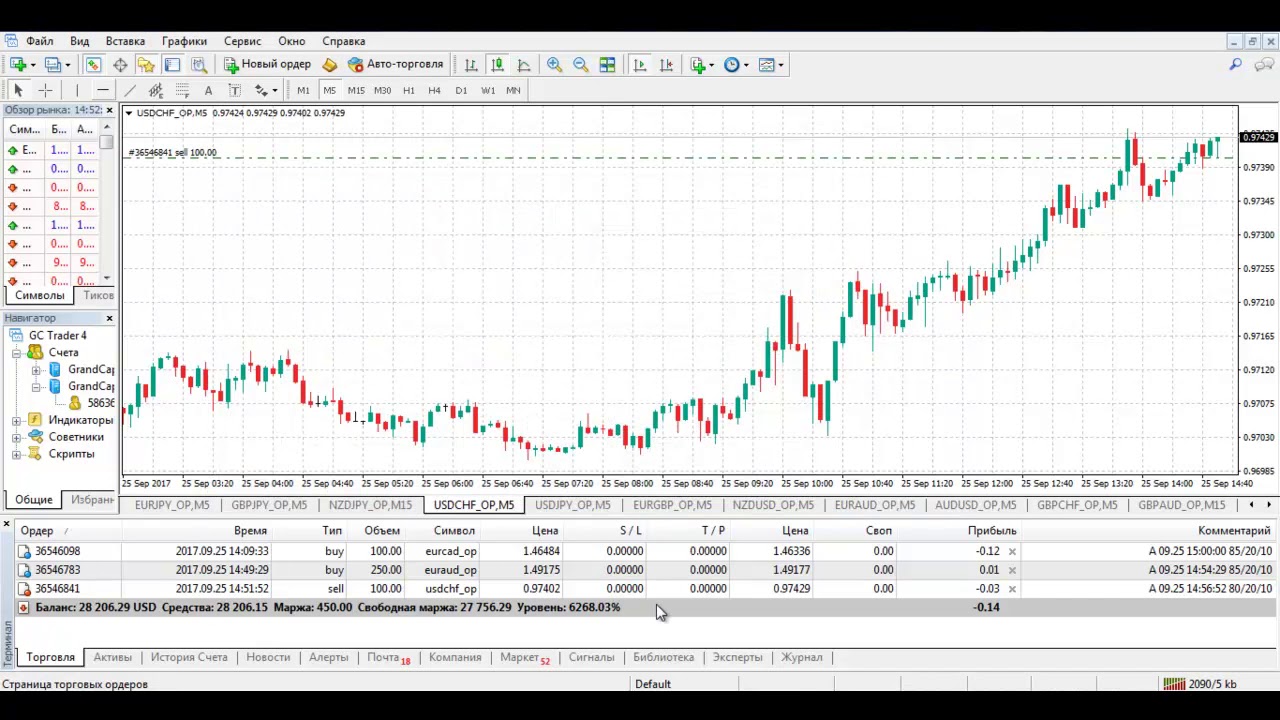Switch to Журнал terminal tab
The image size is (1280, 720).
click(x=802, y=657)
